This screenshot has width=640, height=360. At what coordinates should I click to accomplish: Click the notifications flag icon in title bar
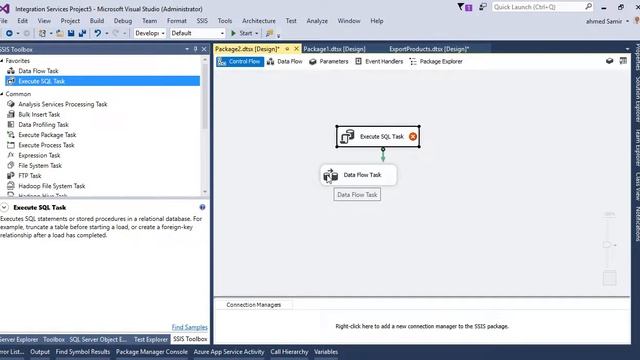[464, 7]
